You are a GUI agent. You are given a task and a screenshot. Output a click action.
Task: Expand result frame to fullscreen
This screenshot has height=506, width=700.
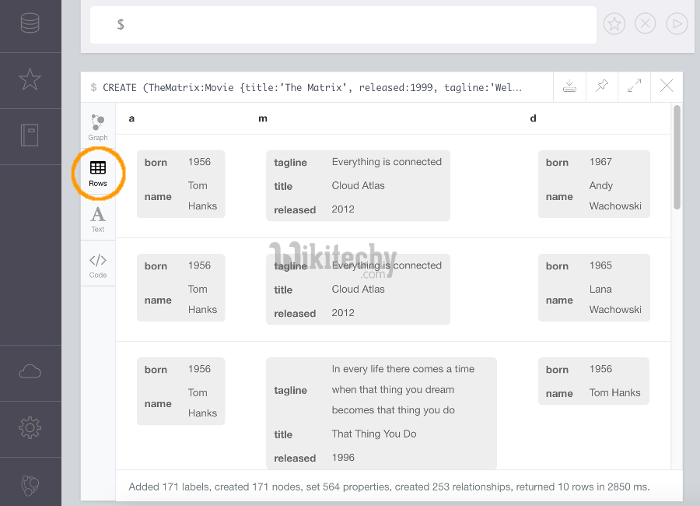coord(634,87)
